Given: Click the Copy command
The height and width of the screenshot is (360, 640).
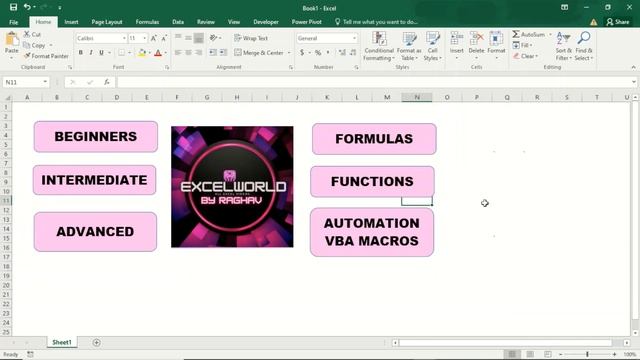Looking at the screenshot, I should [34, 45].
